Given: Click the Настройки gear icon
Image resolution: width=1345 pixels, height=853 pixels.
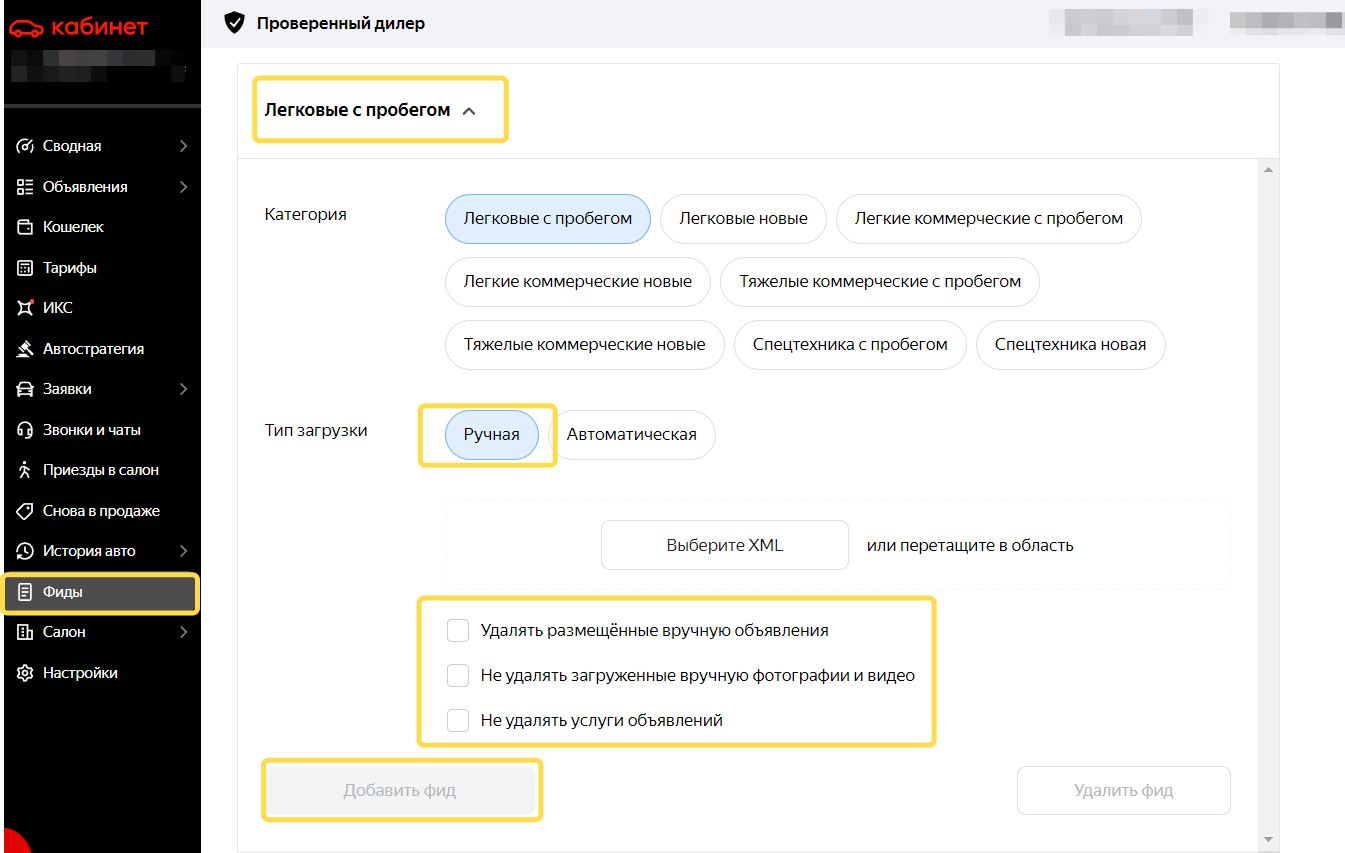Looking at the screenshot, I should pos(26,673).
